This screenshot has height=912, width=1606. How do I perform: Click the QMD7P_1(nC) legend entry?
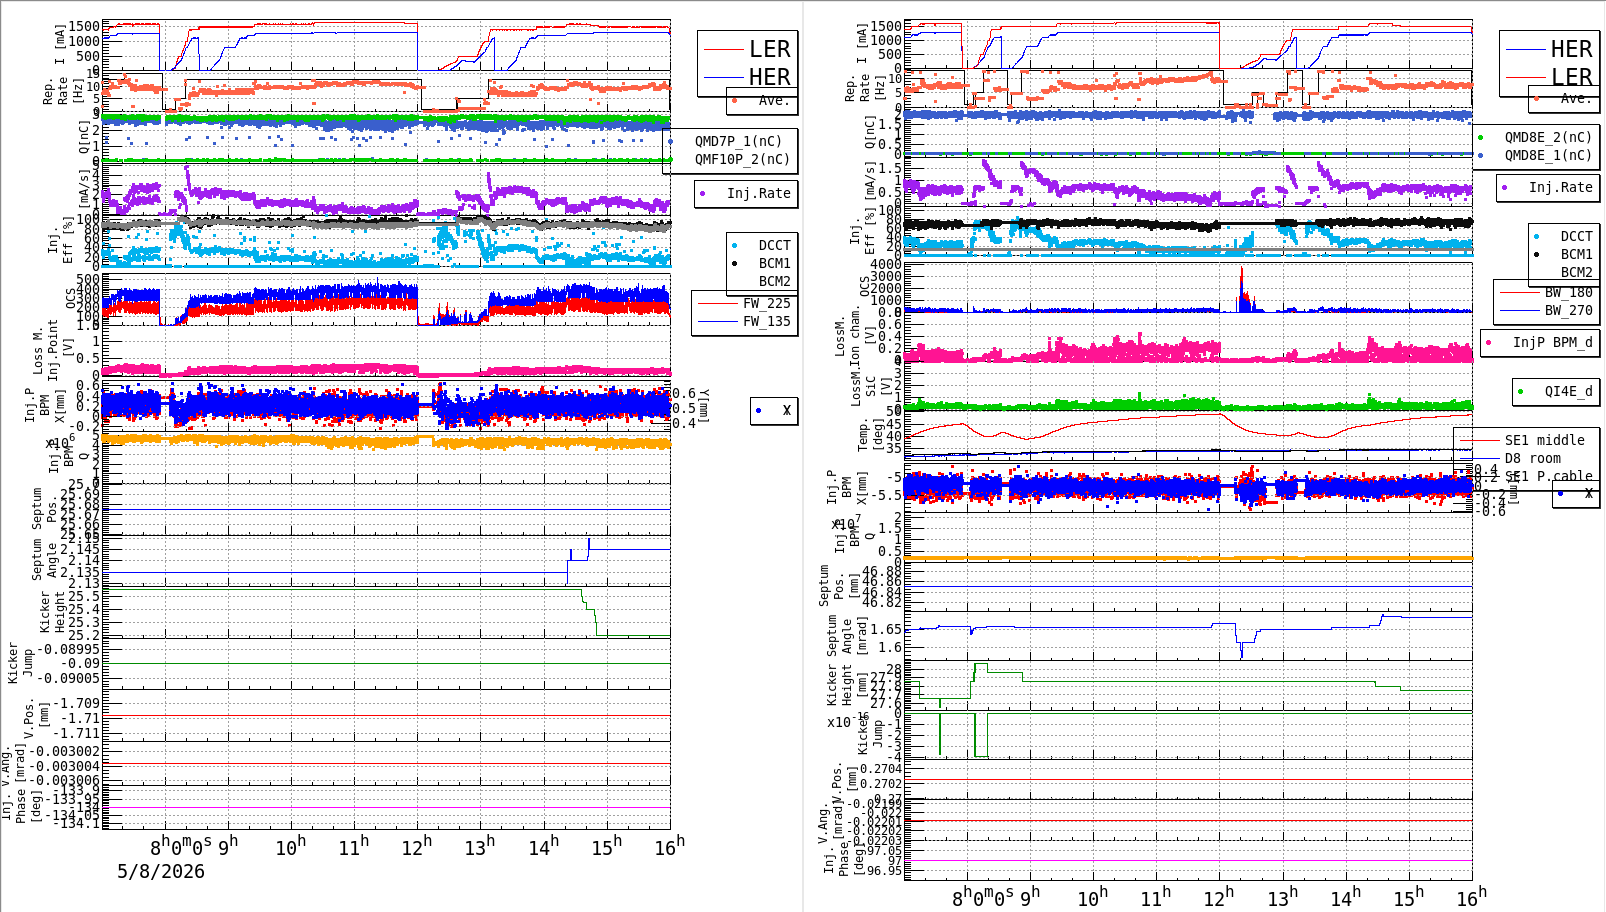point(739,141)
